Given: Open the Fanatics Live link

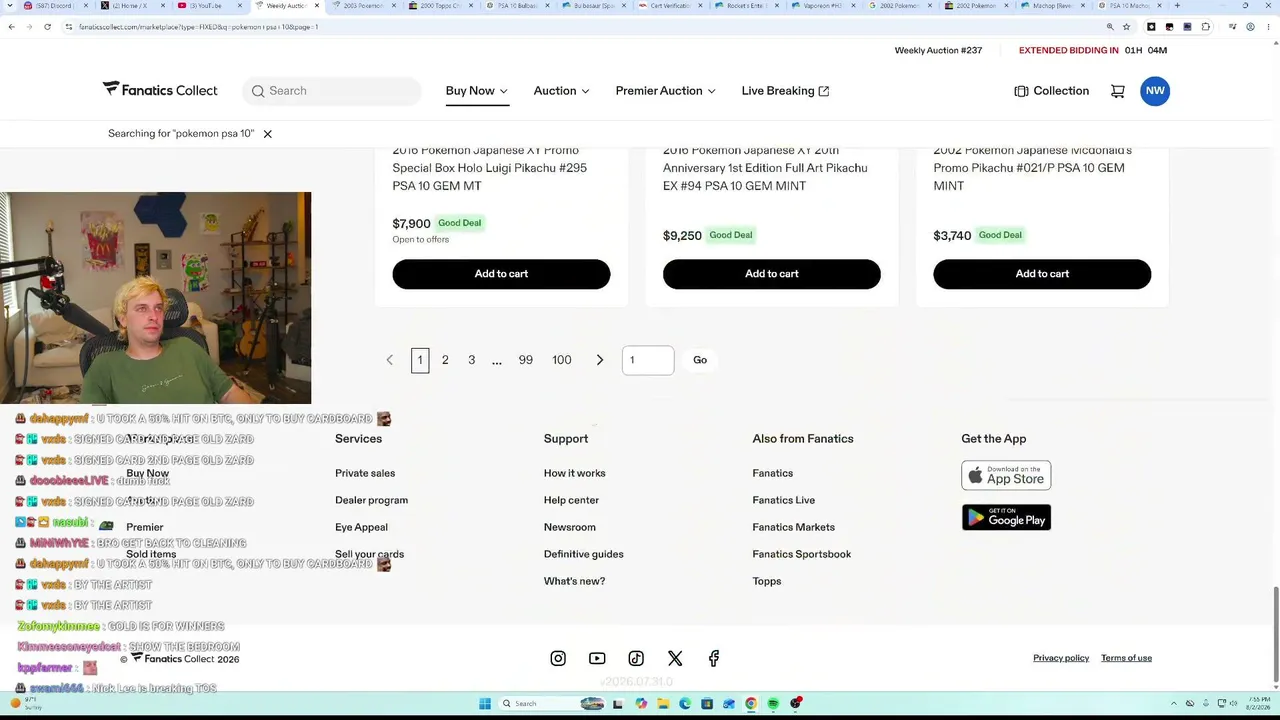Looking at the screenshot, I should pyautogui.click(x=783, y=500).
